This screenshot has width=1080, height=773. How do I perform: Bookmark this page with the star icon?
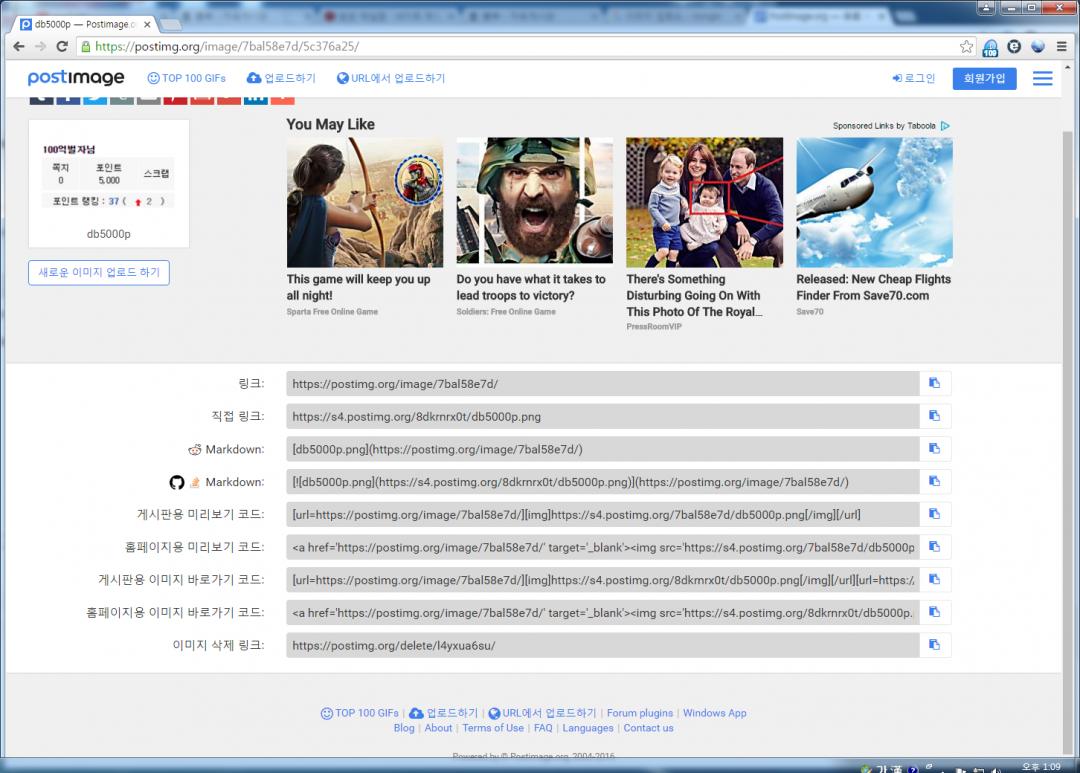(966, 46)
